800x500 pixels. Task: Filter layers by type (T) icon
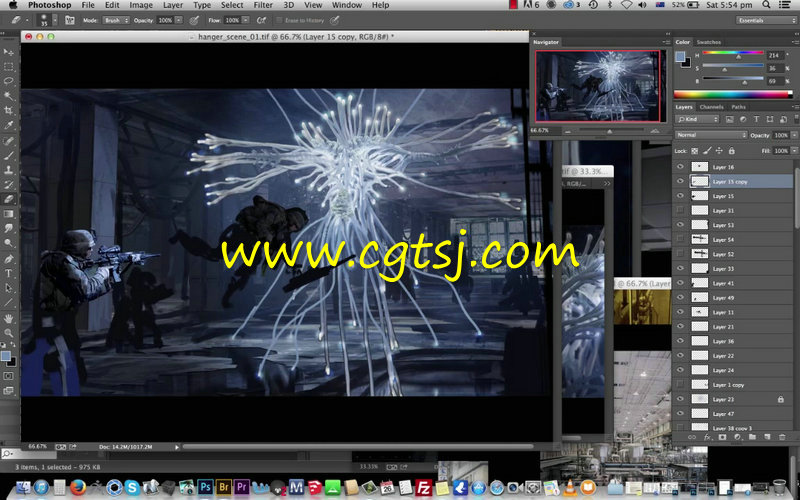tap(756, 119)
